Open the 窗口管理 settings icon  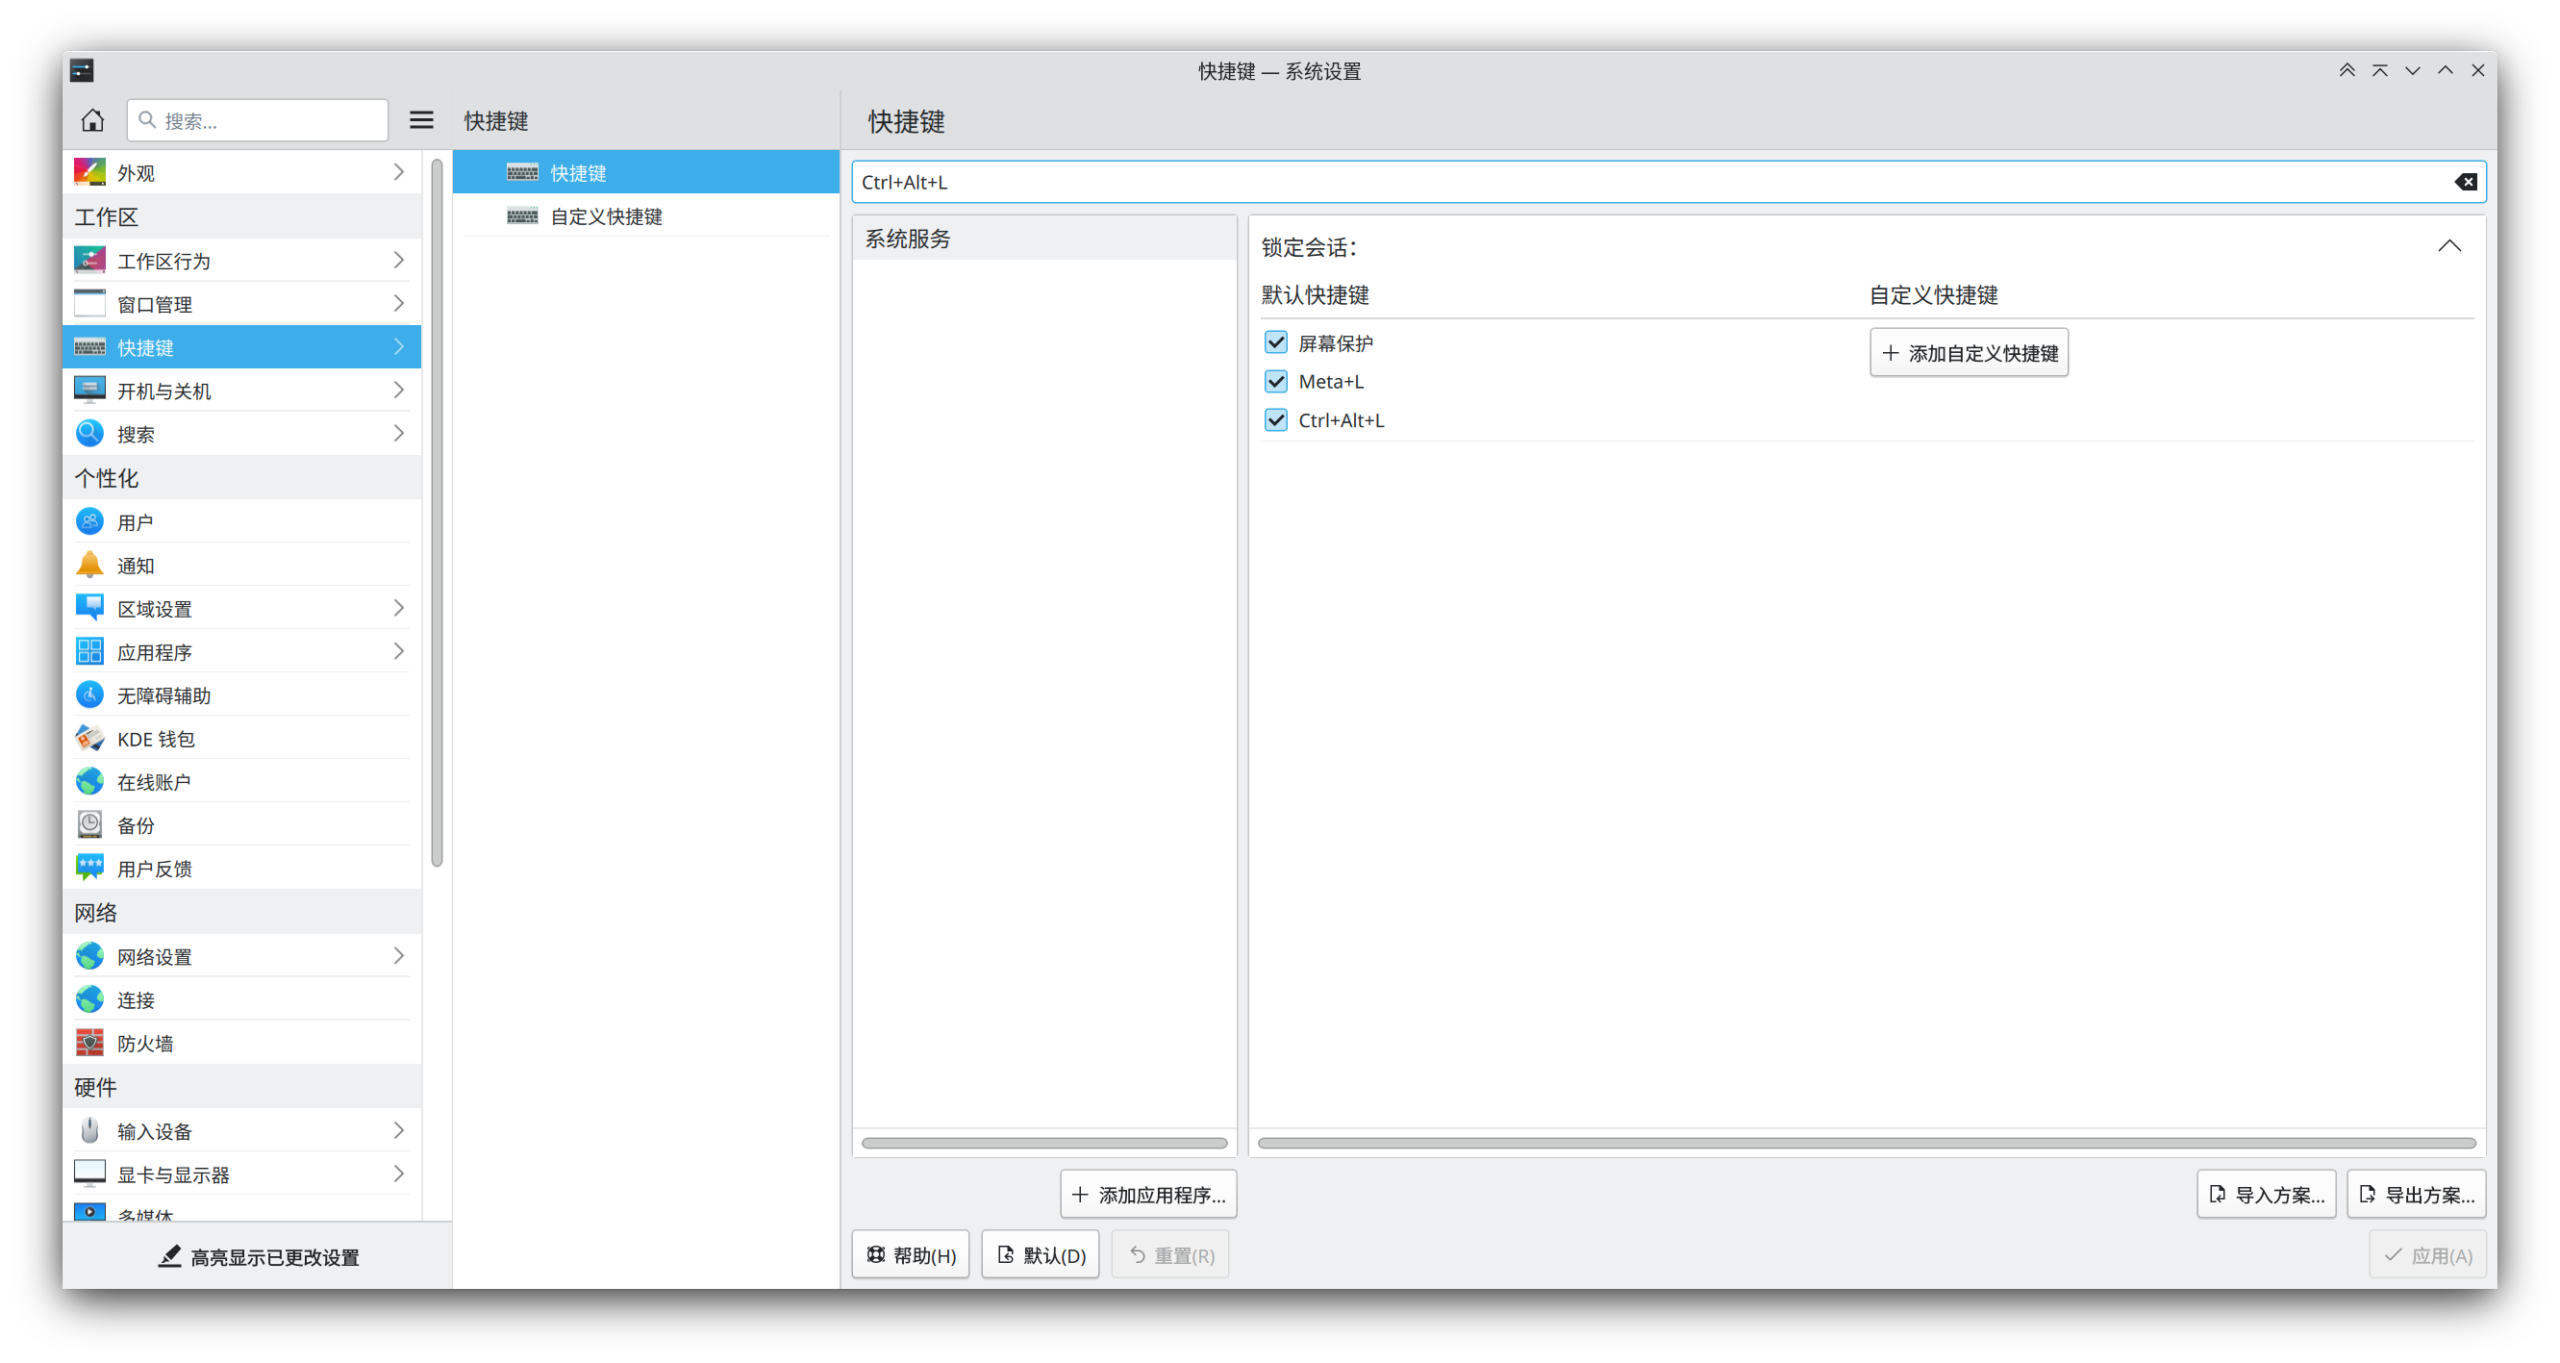90,303
